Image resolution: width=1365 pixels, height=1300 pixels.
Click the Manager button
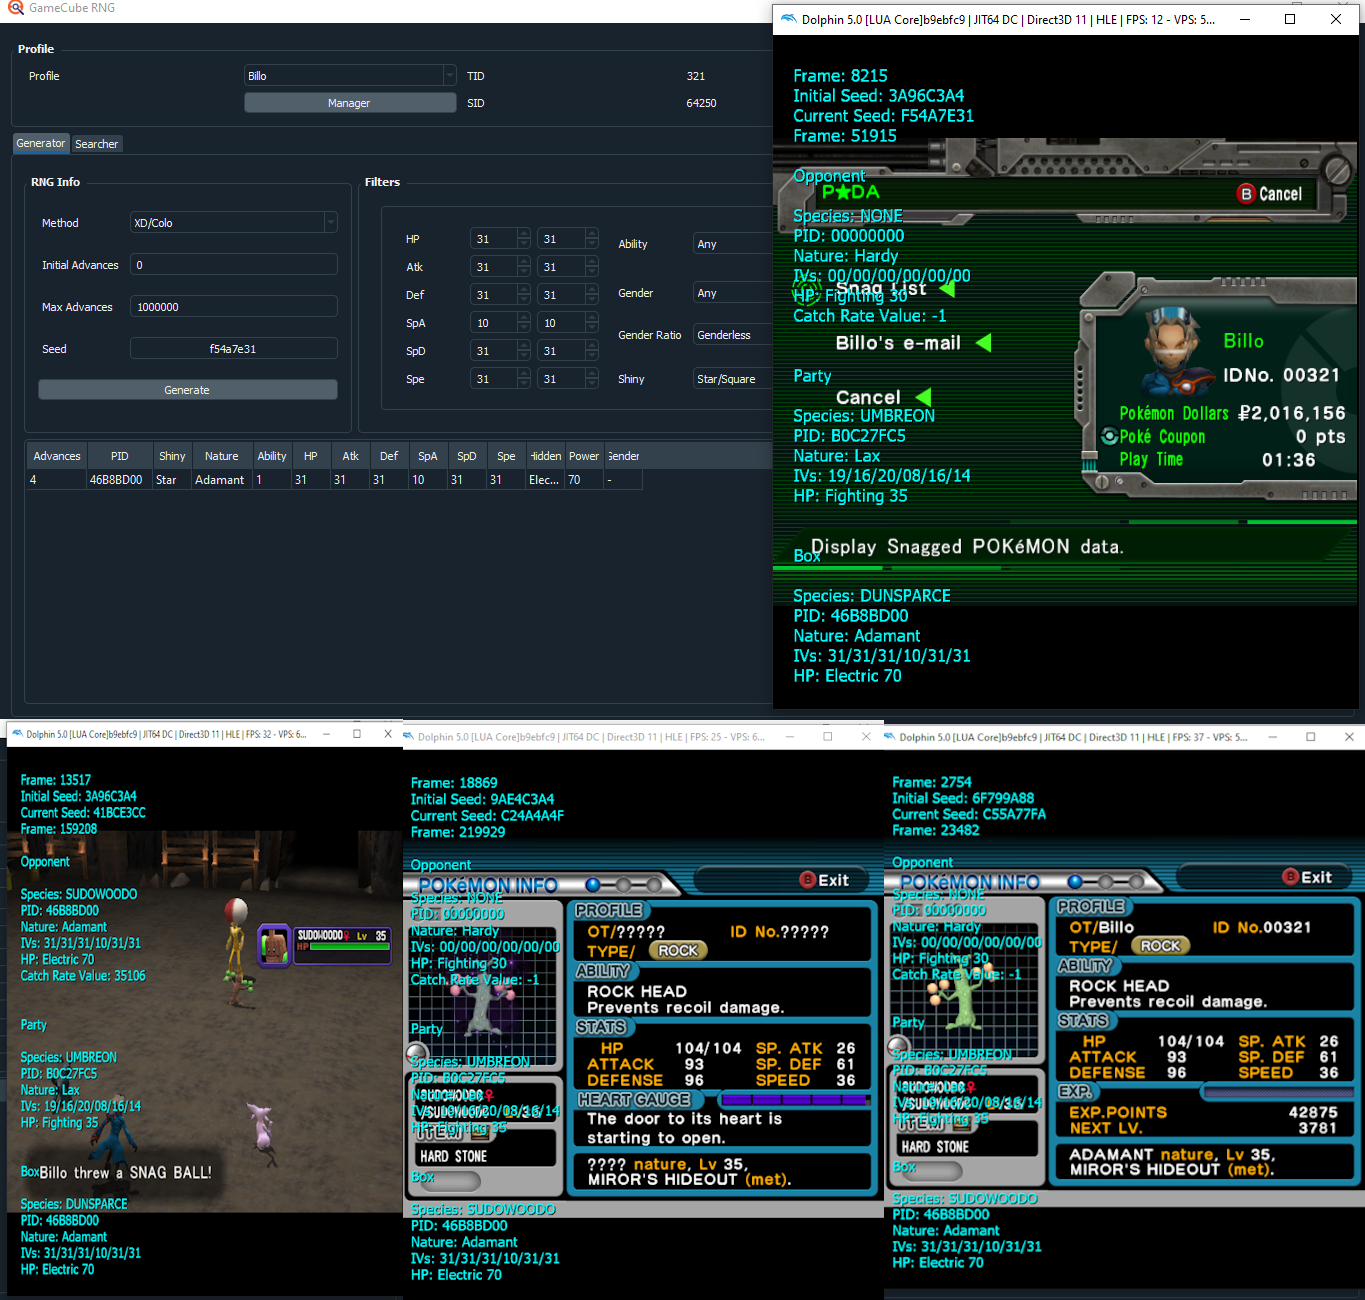coord(350,103)
